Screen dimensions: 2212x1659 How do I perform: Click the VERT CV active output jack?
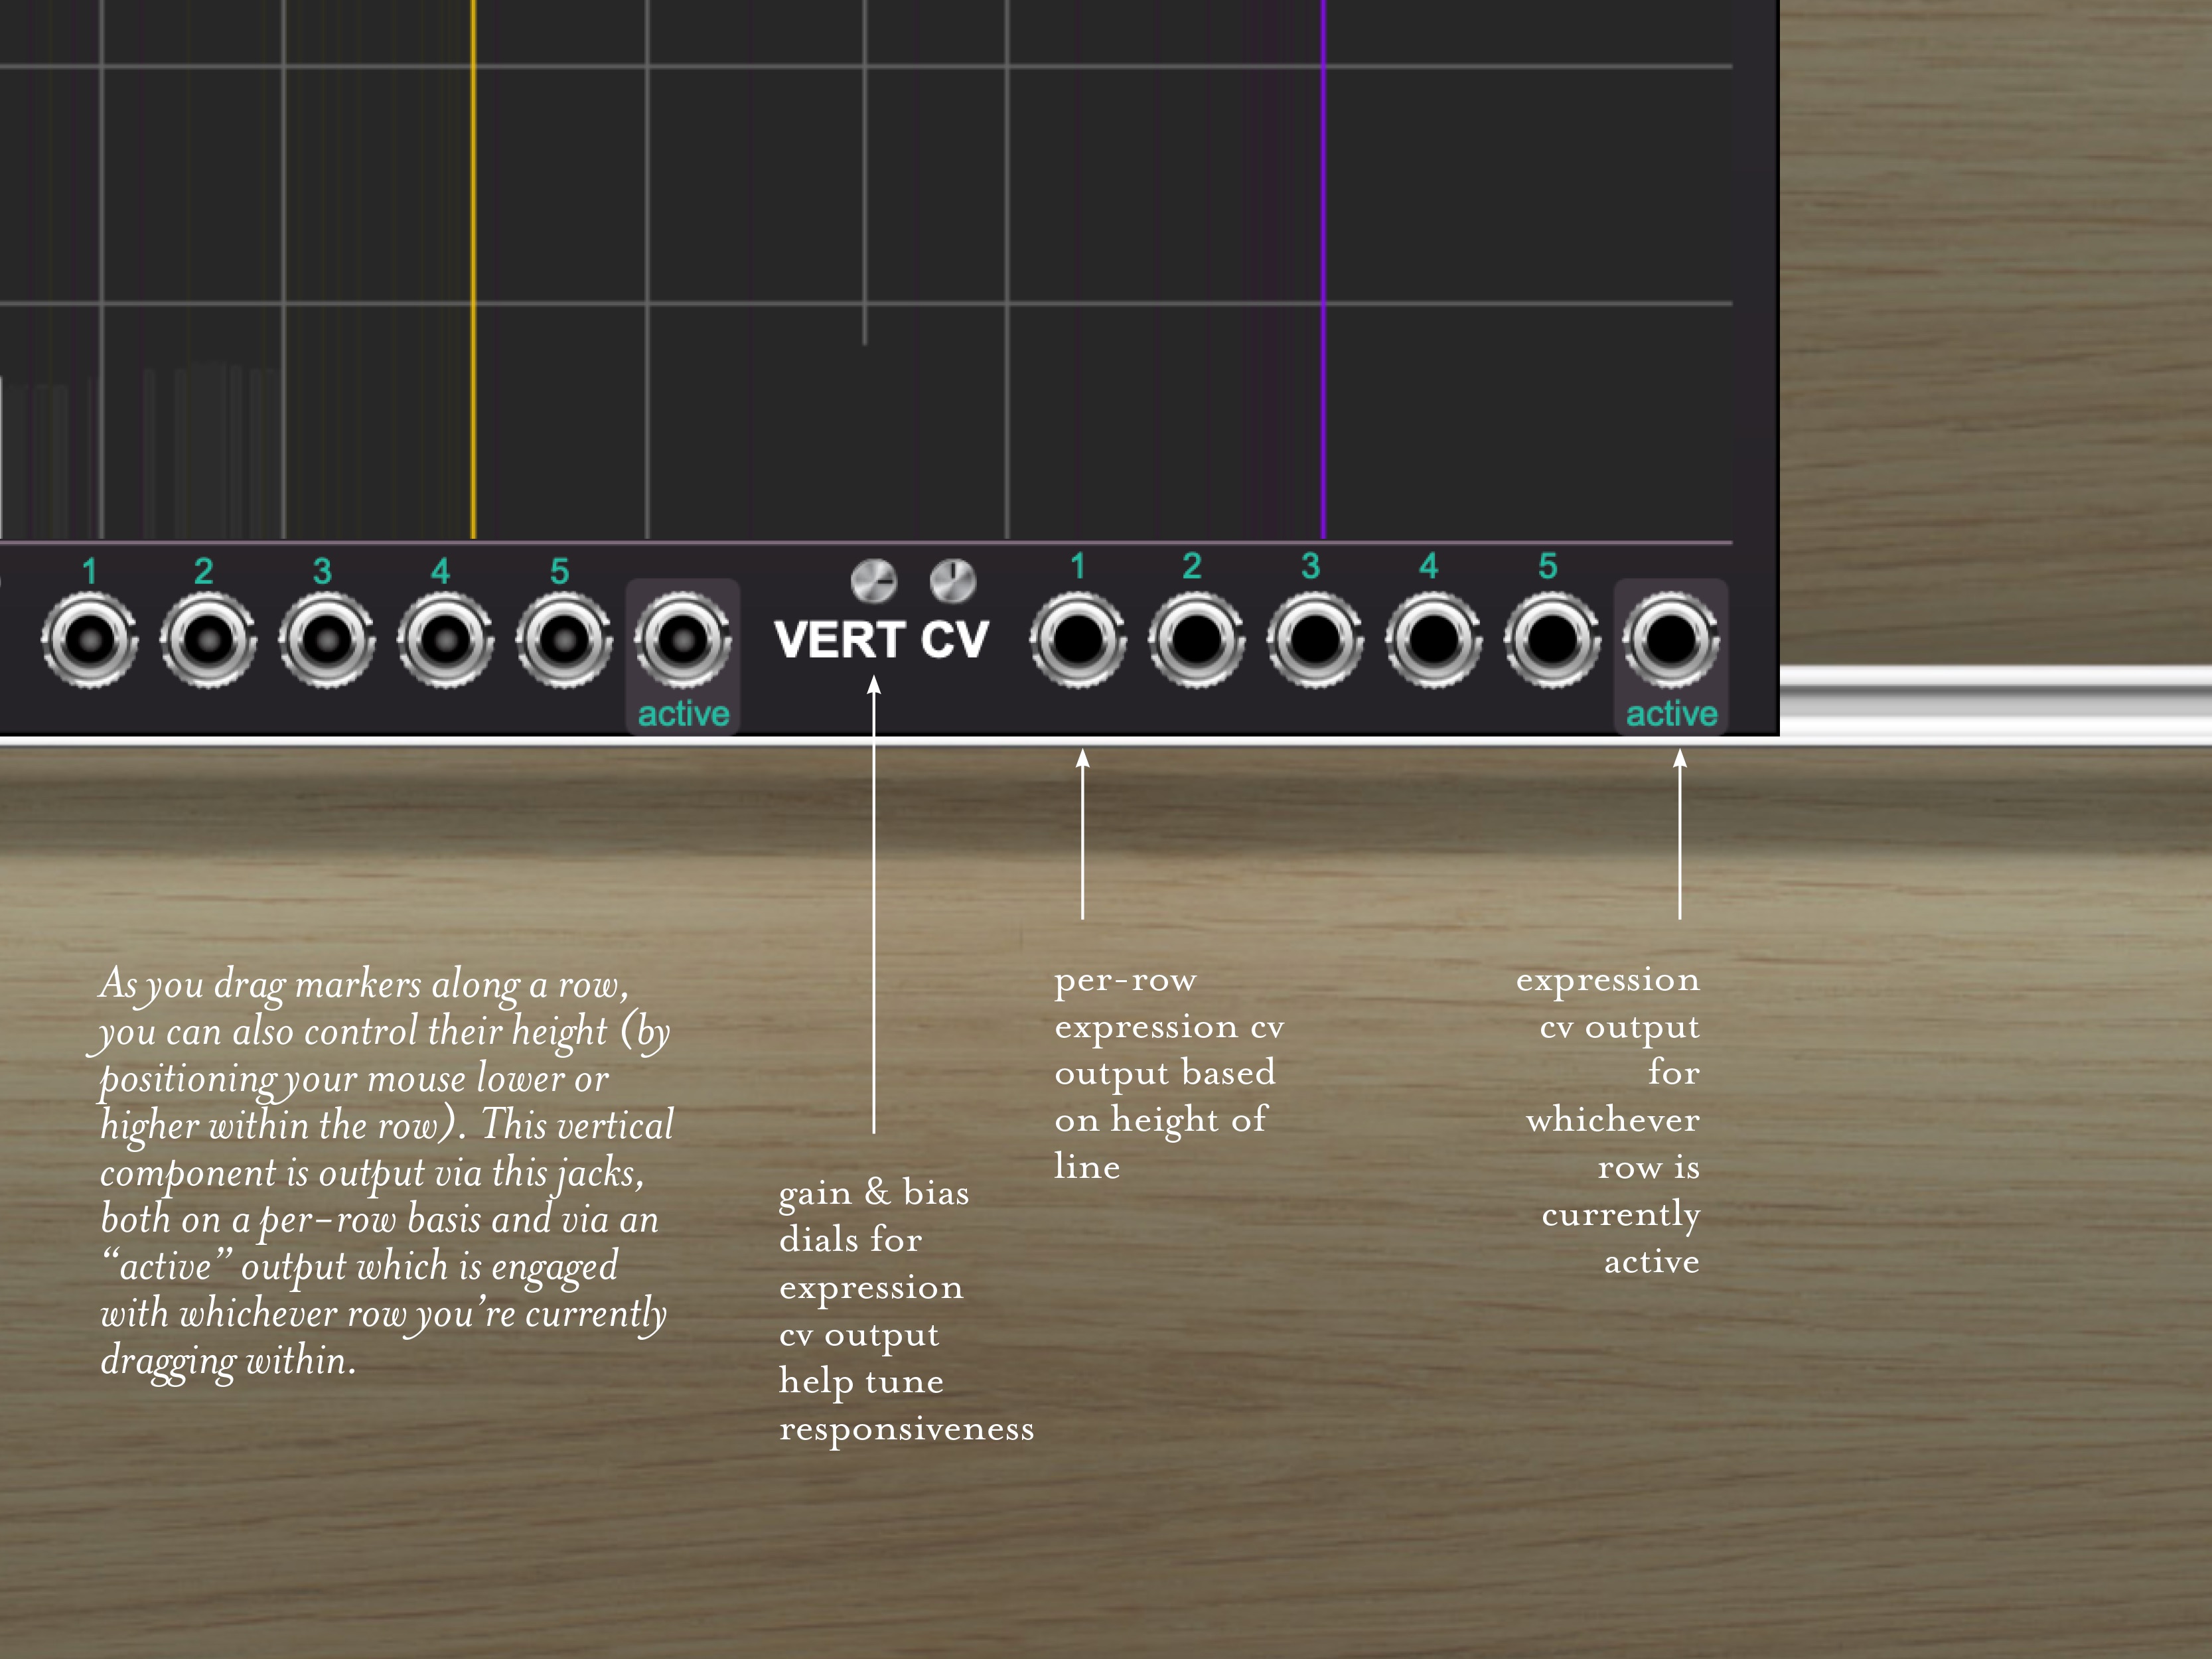pyautogui.click(x=1671, y=640)
